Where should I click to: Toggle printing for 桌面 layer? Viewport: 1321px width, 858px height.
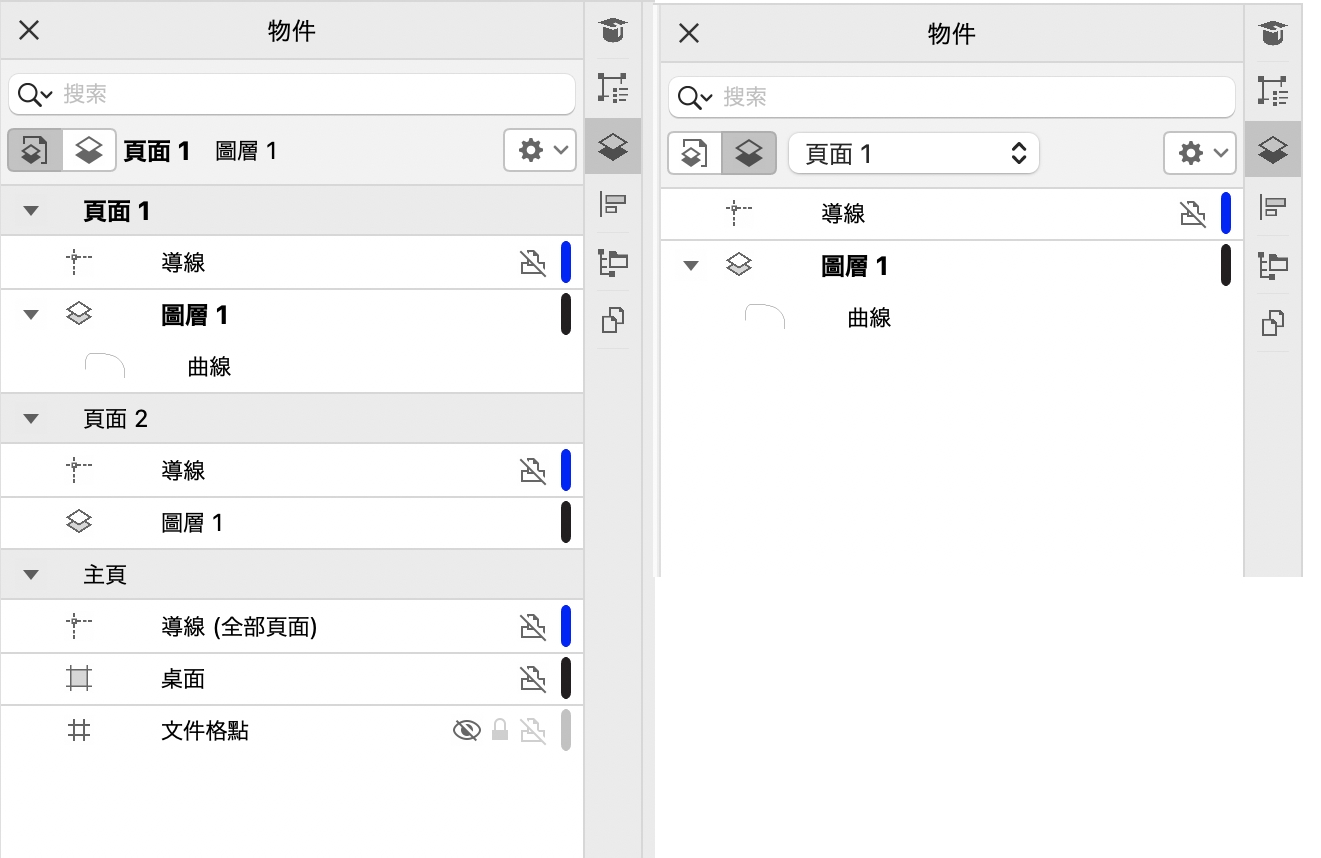[x=533, y=679]
